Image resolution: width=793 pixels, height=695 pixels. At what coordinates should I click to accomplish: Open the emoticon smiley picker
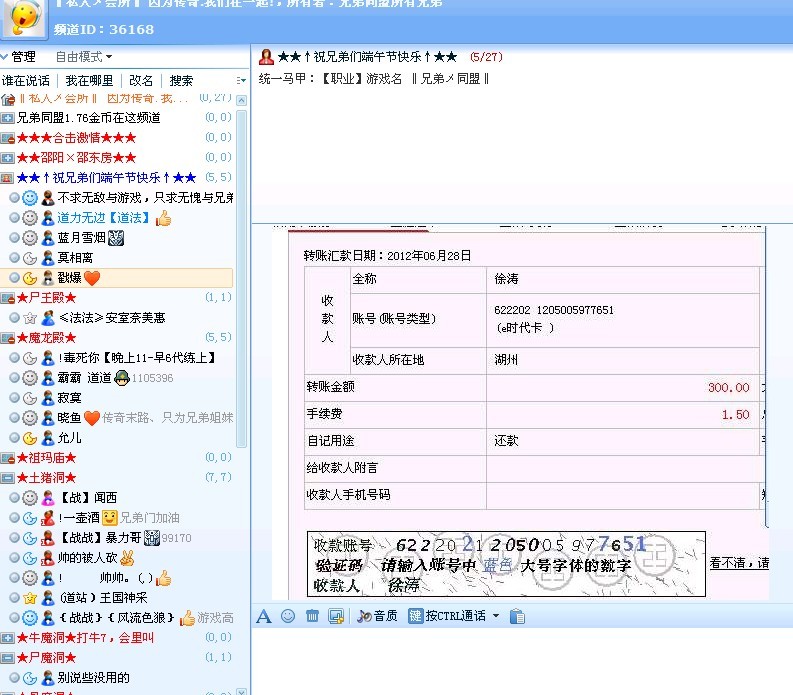coord(288,616)
